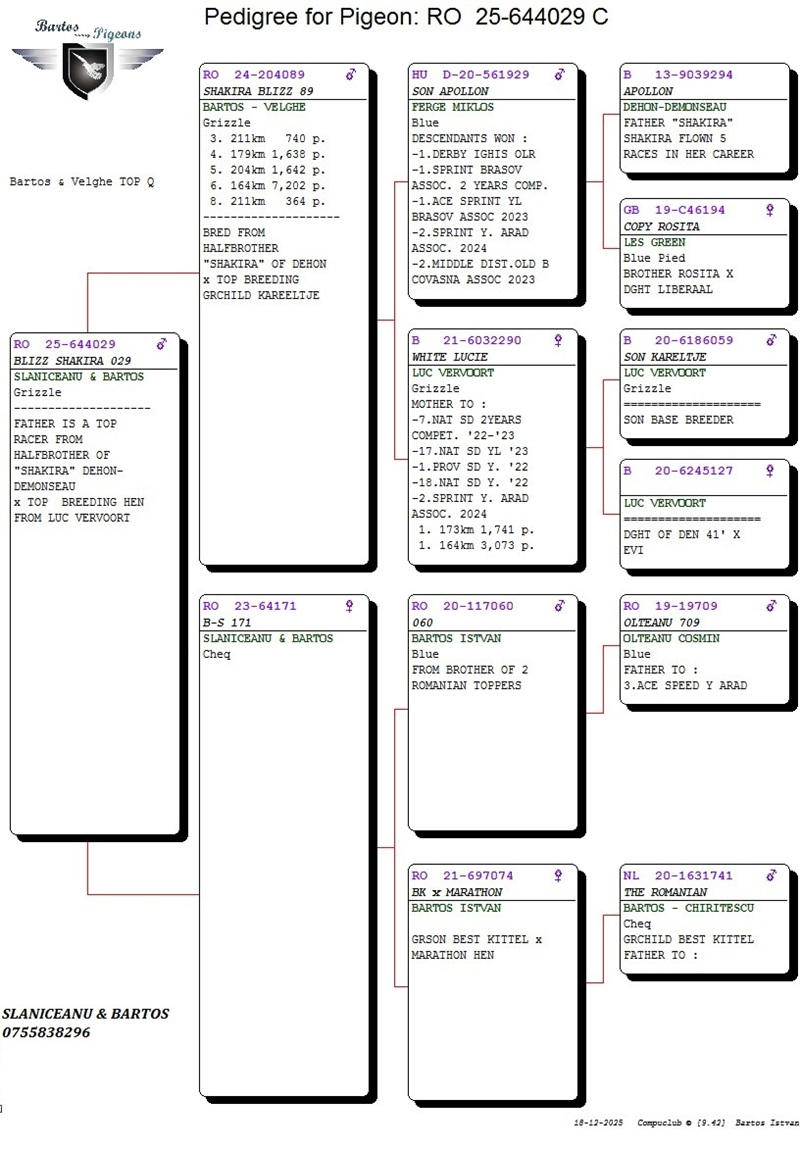Click female symbol beside ring B 20-6245127

click(x=770, y=471)
